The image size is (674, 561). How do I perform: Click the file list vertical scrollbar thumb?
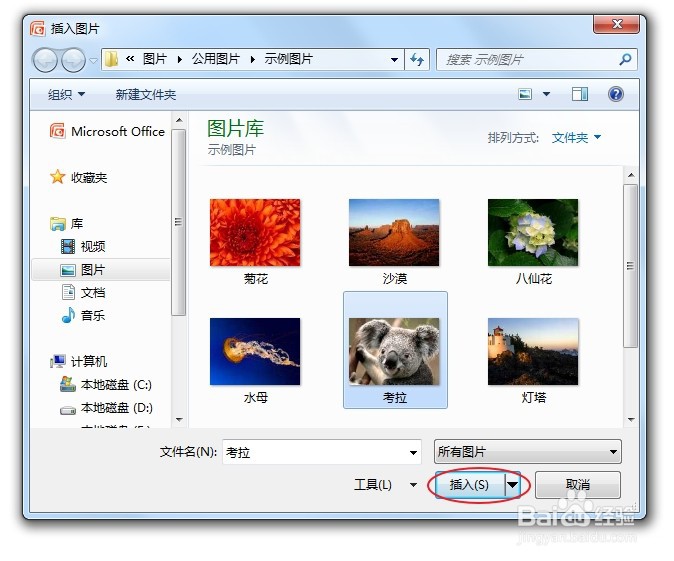(x=631, y=266)
